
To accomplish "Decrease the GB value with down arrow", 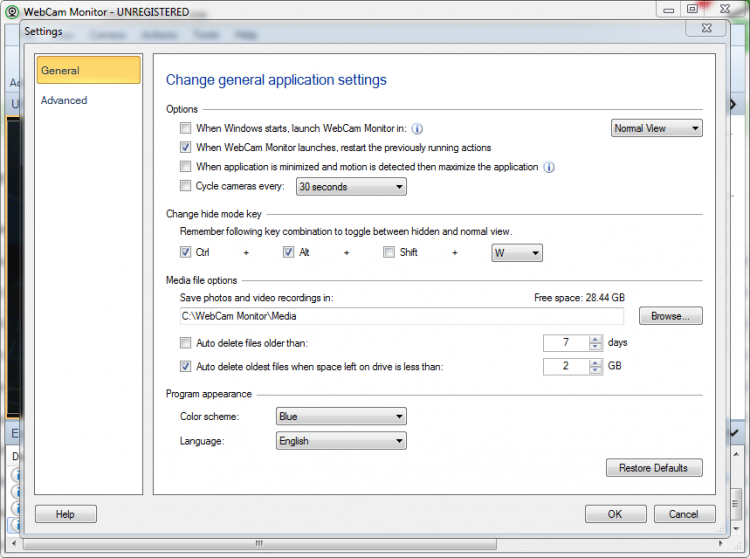I will point(595,371).
